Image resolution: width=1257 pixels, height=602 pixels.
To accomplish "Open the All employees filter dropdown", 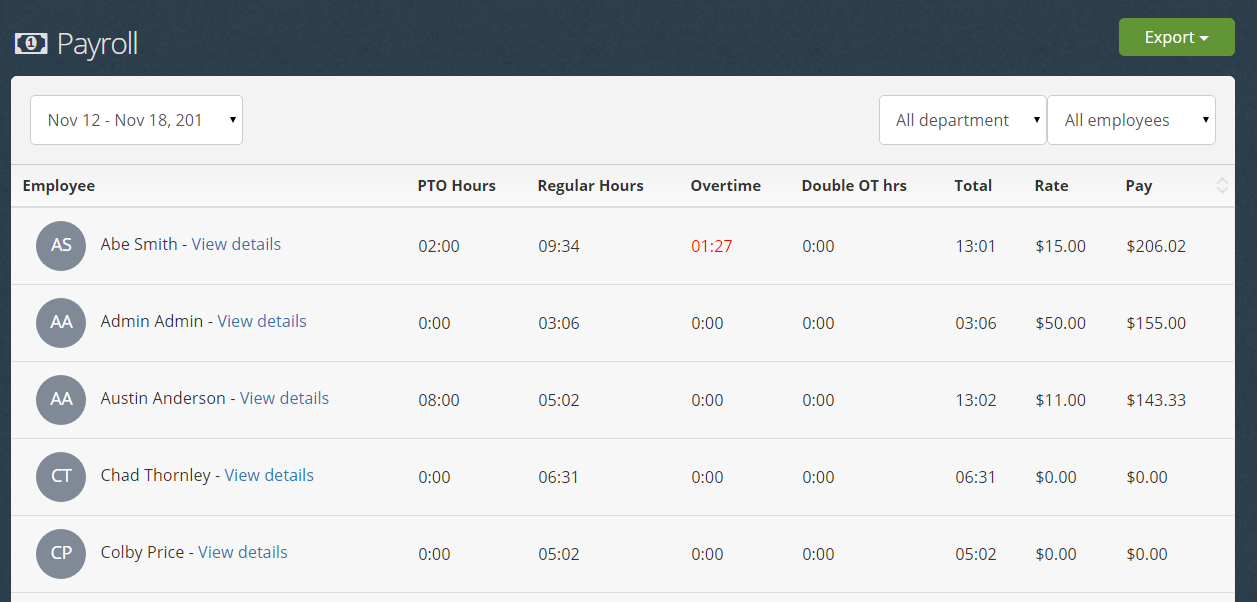I will pyautogui.click(x=1131, y=120).
